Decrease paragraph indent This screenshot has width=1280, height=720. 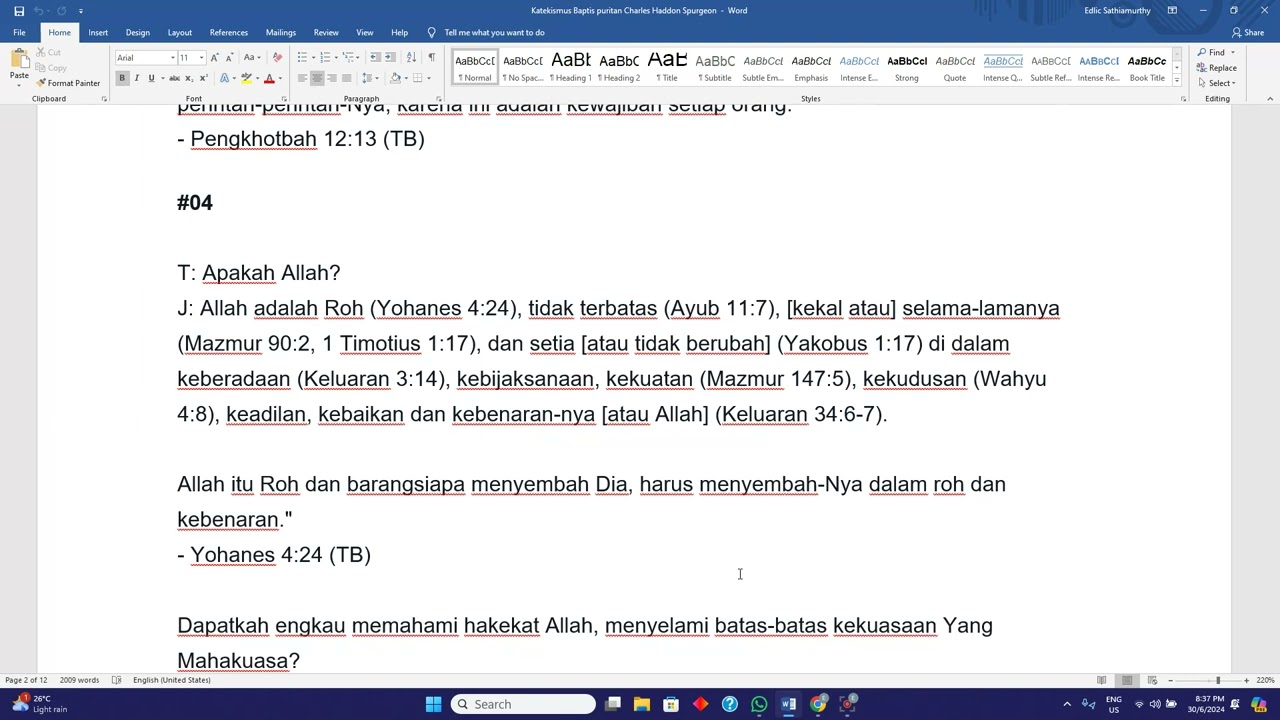click(375, 57)
